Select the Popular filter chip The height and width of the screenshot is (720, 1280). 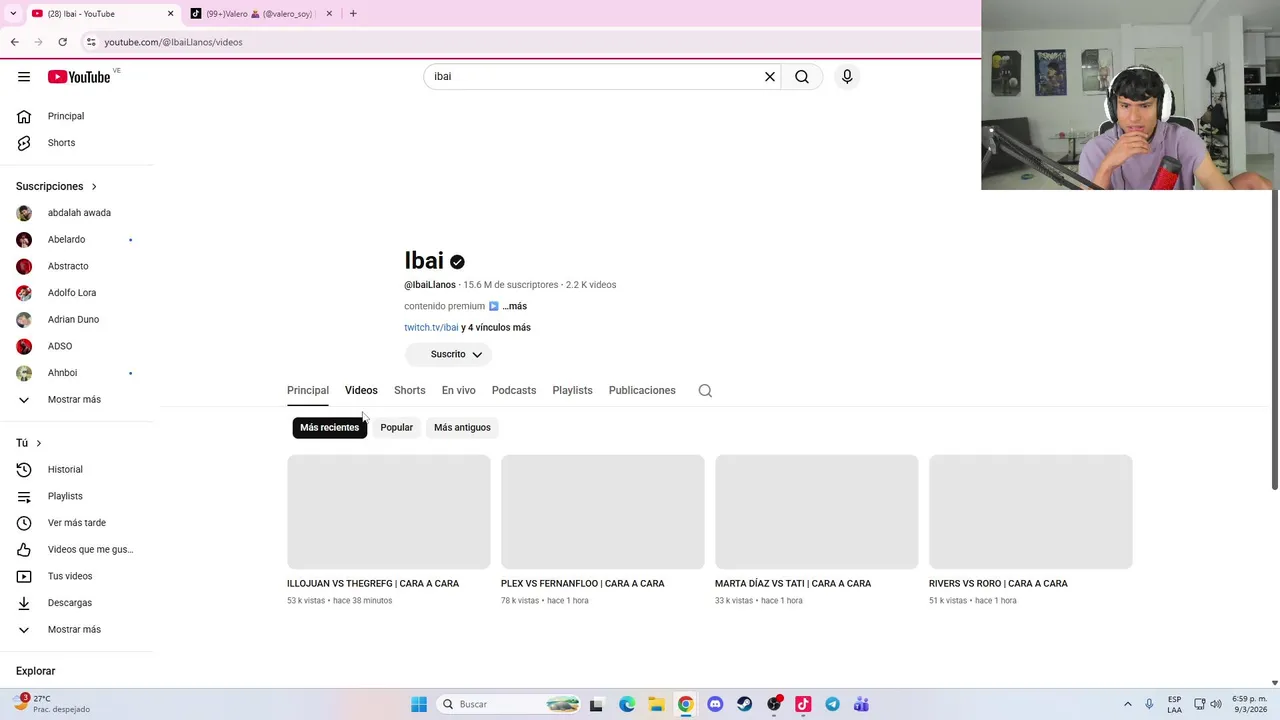[396, 427]
